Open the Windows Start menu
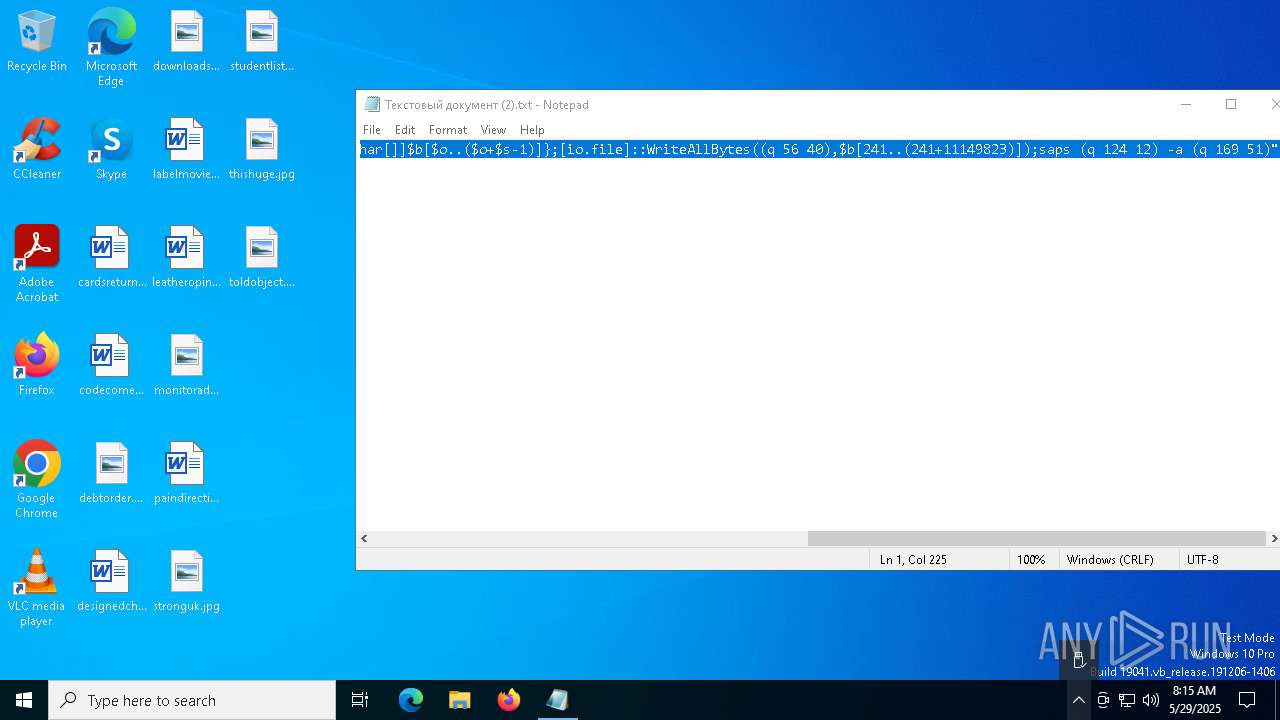The image size is (1280, 720). (x=24, y=700)
